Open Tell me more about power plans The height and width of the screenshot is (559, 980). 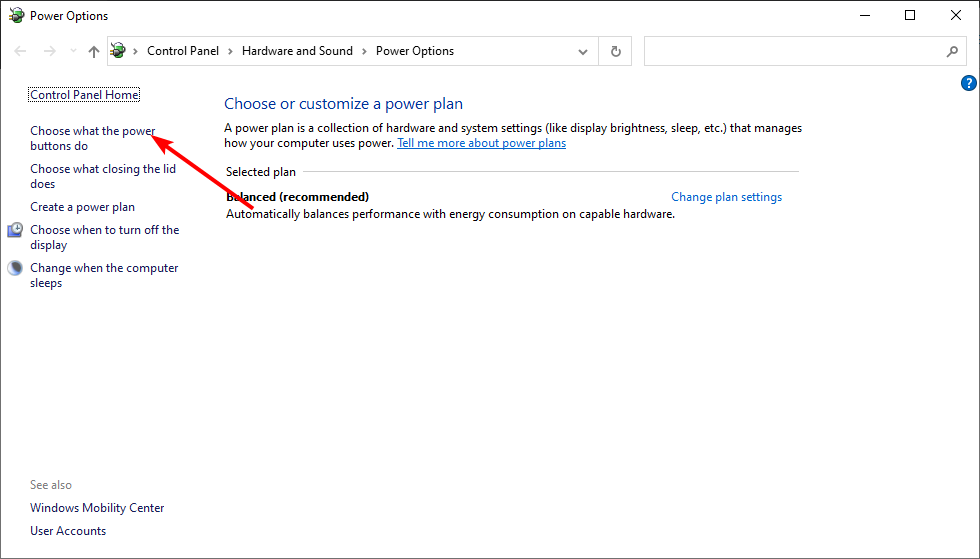tap(481, 143)
